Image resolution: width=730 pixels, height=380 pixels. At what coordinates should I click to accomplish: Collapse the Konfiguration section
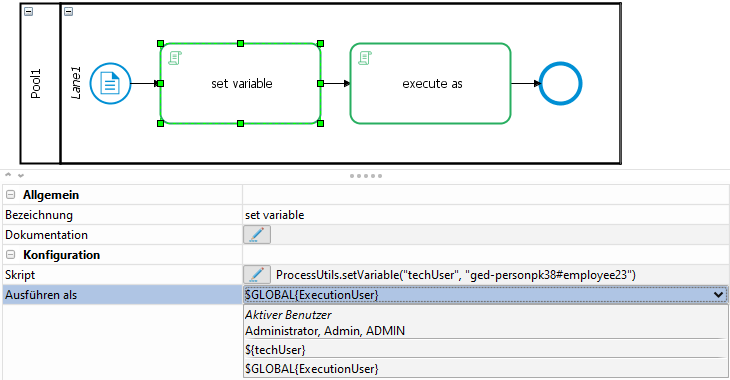point(11,255)
